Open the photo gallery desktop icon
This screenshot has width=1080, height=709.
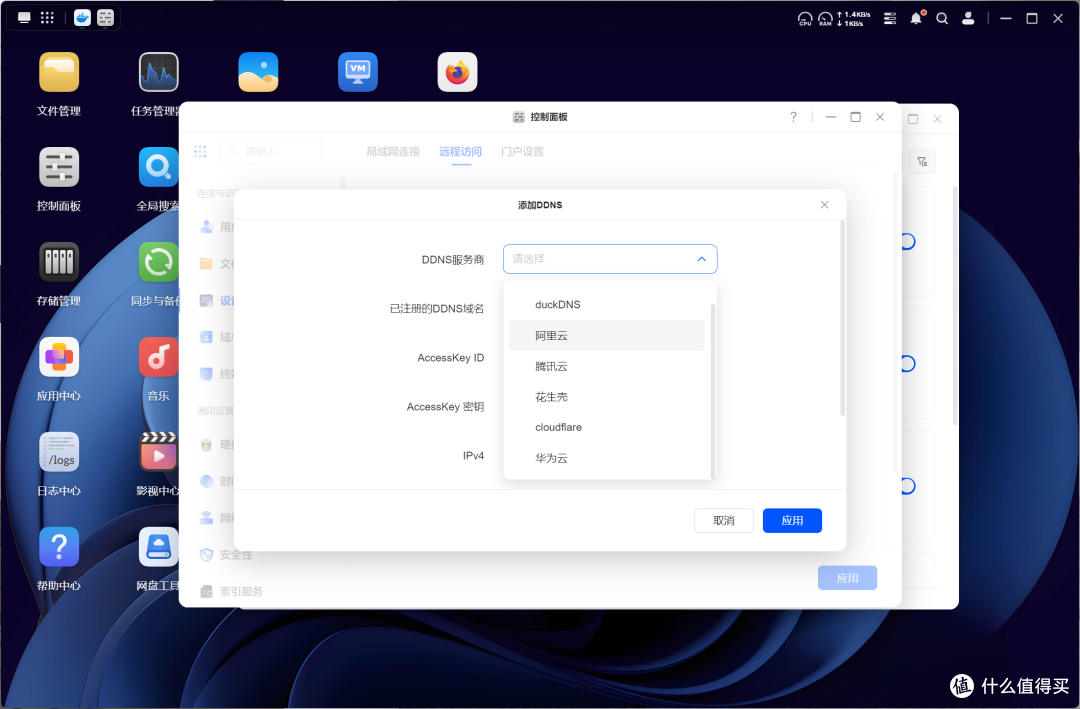pyautogui.click(x=258, y=72)
